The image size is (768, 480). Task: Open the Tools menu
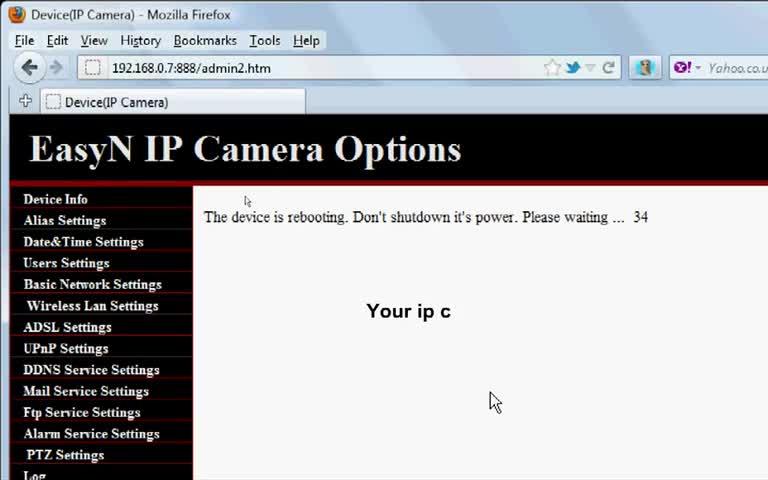[x=264, y=41]
